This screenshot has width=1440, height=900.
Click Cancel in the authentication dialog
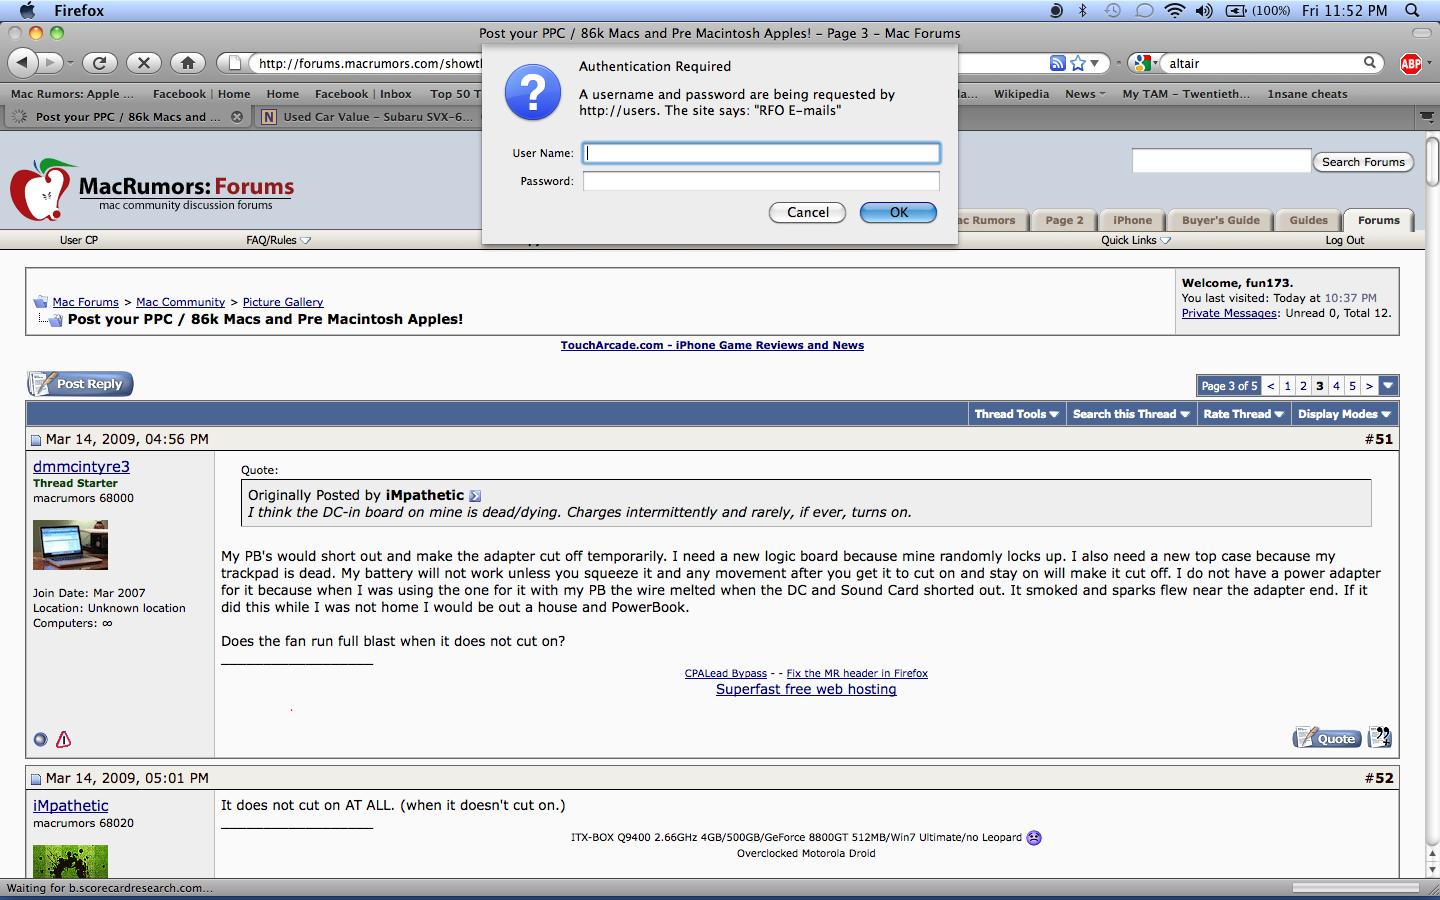pos(807,212)
